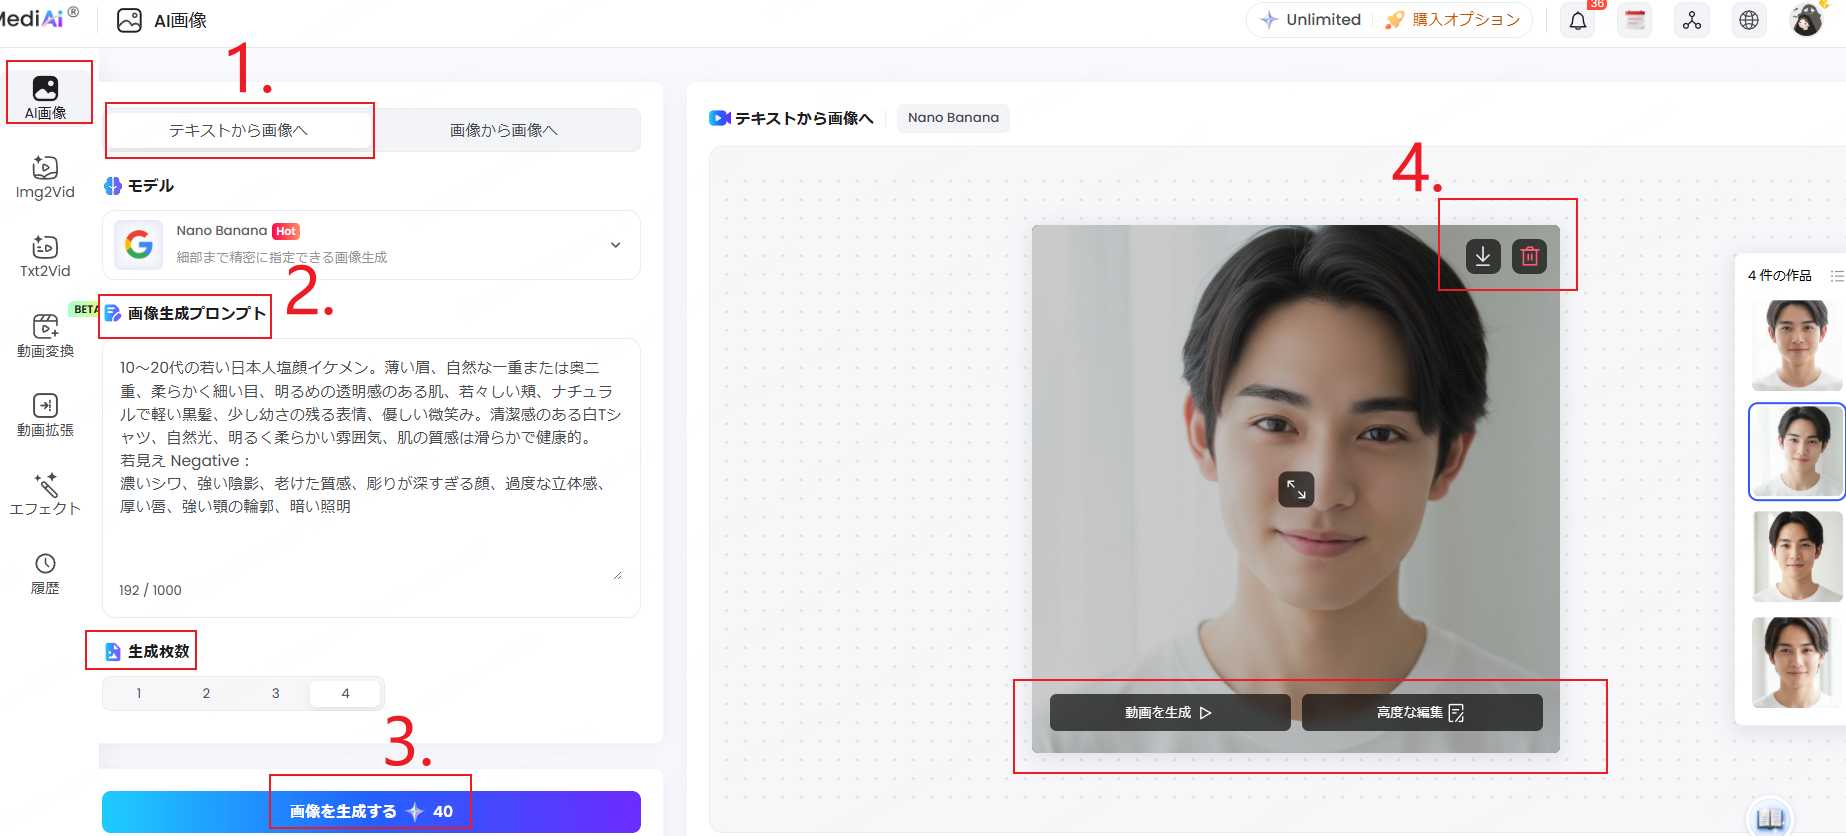Select generation count 1
This screenshot has height=836, width=1846.
click(x=138, y=693)
